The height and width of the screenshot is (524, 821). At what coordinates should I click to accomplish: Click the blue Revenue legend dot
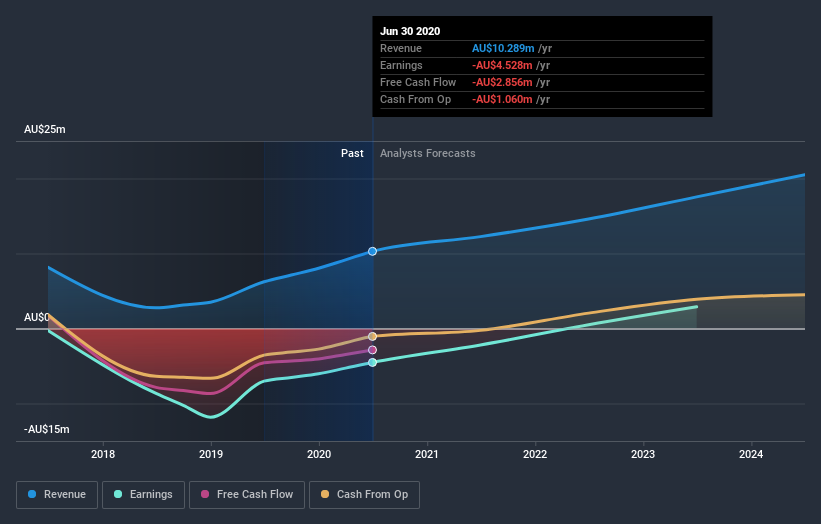32,494
